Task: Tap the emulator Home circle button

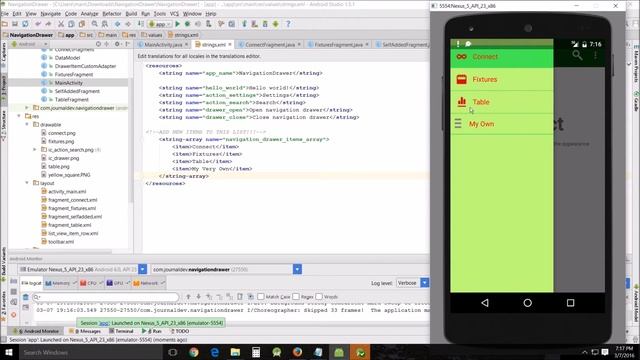Action: pyautogui.click(x=528, y=303)
